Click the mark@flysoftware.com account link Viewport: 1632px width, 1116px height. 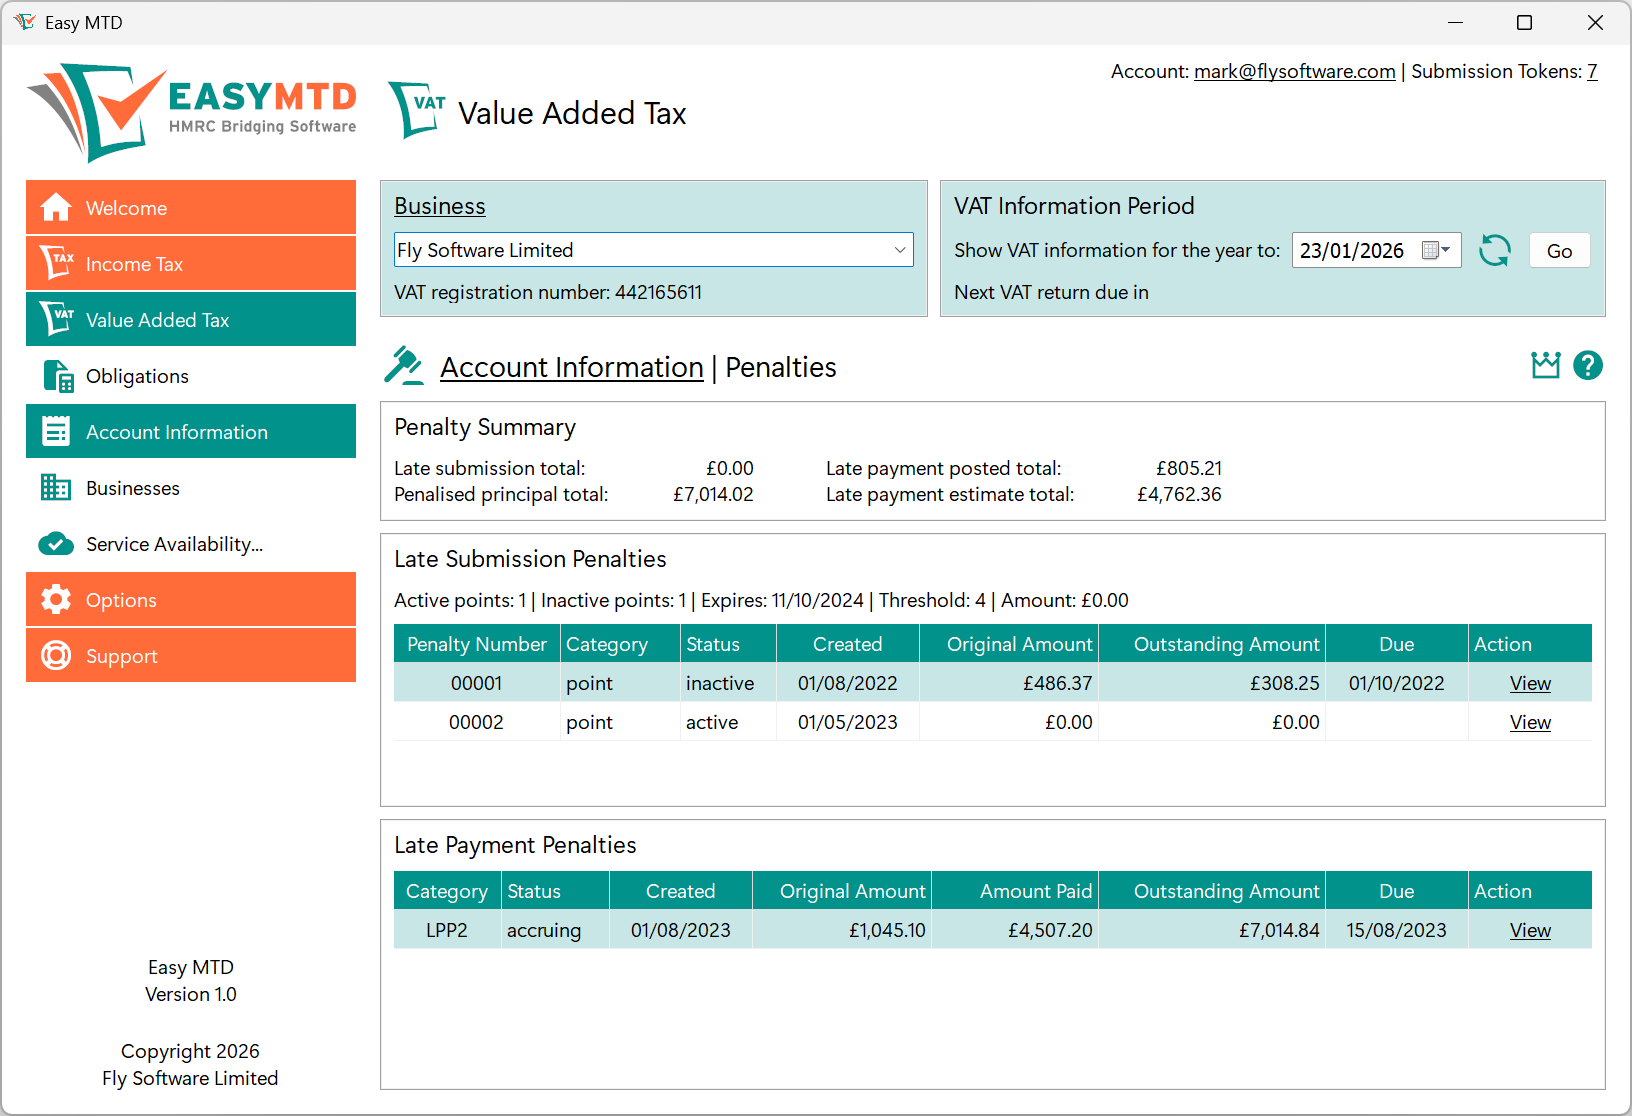pos(1294,72)
